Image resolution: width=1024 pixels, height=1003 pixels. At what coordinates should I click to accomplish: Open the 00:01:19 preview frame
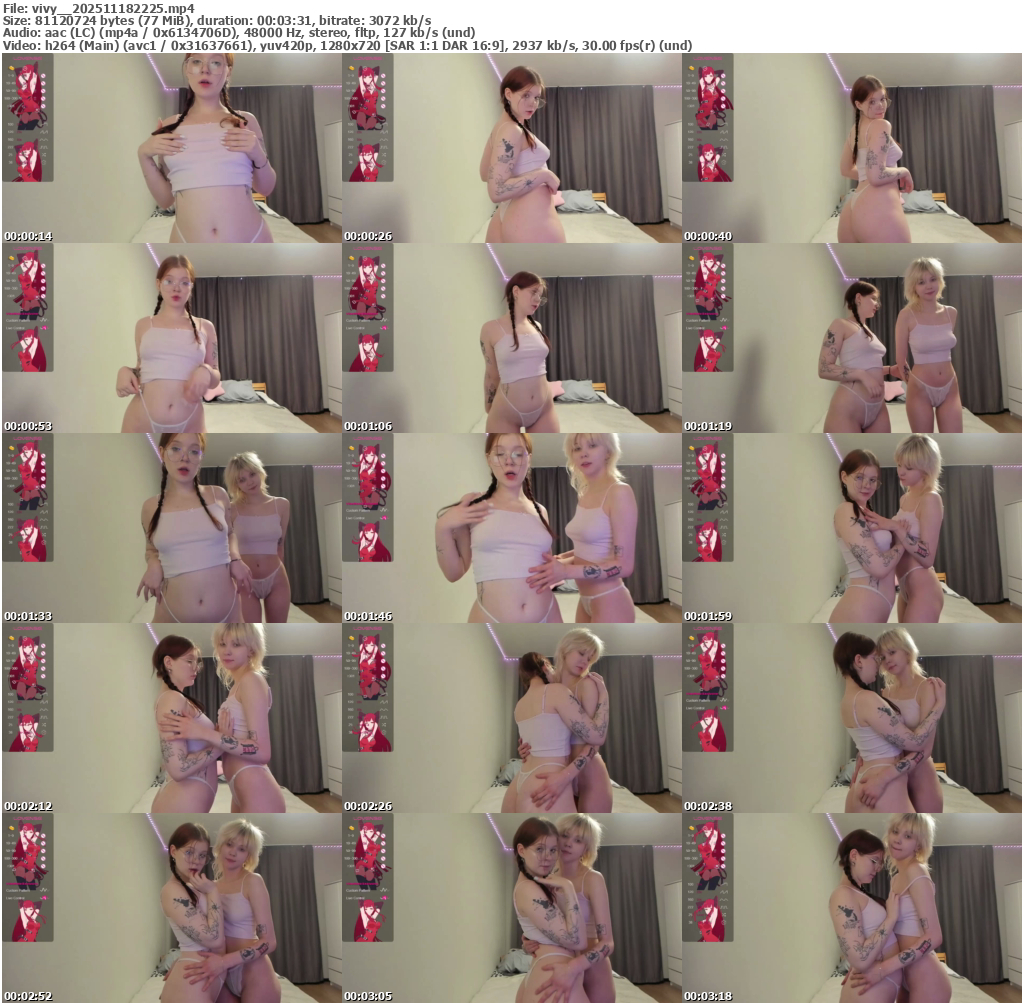coord(851,338)
